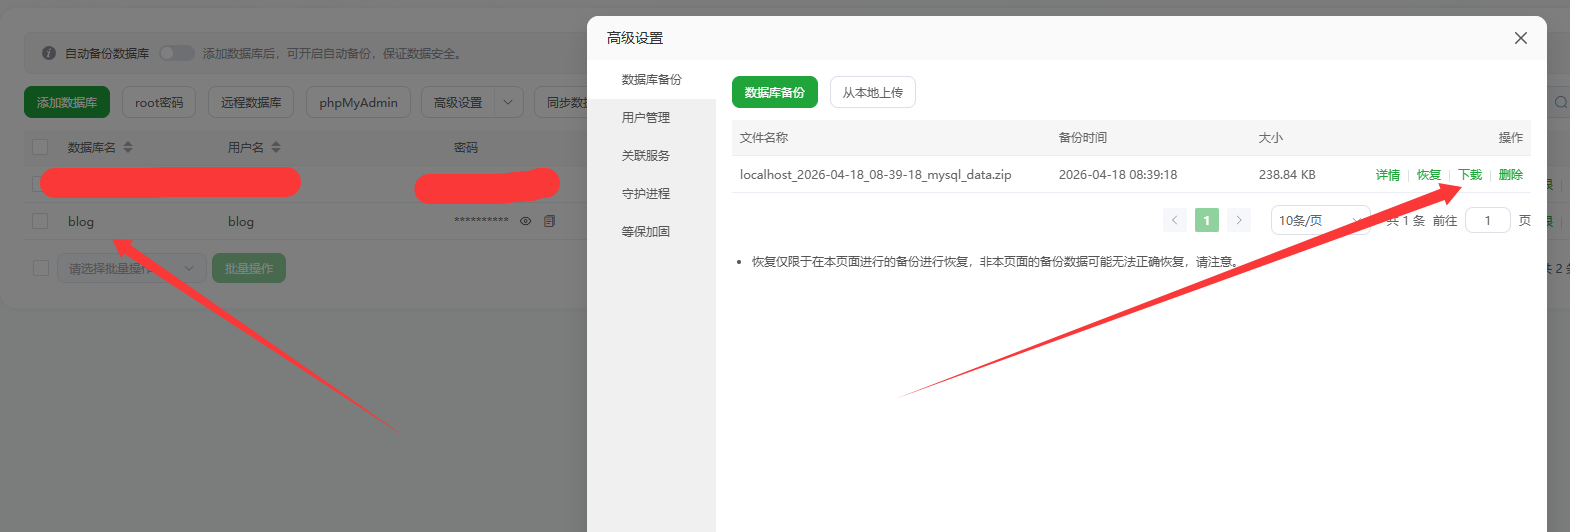The image size is (1570, 532).
Task: Sort the table by 数据库名 column
Action: (128, 147)
